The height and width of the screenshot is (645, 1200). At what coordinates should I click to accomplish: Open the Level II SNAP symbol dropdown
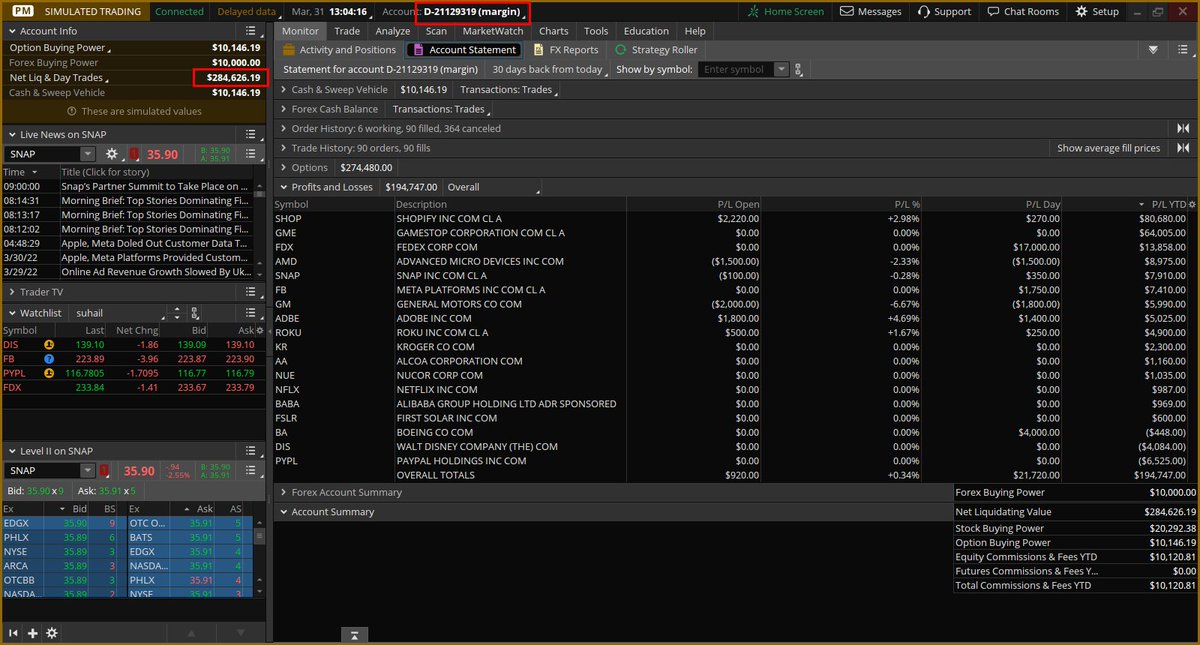coord(88,470)
